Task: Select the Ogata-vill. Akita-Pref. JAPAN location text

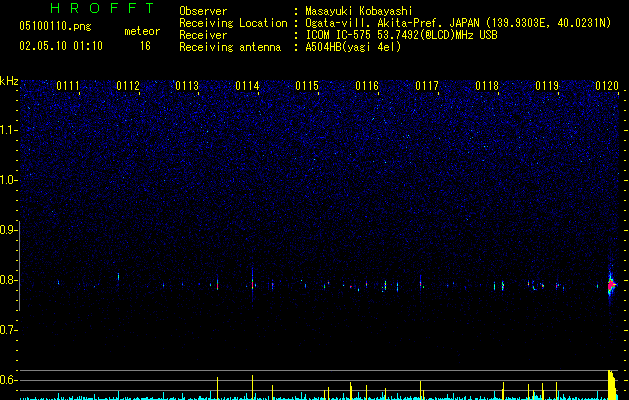Action: (x=458, y=23)
